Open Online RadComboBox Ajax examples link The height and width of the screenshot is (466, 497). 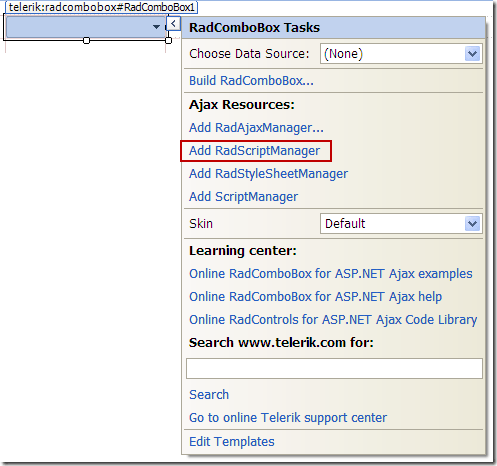331,274
